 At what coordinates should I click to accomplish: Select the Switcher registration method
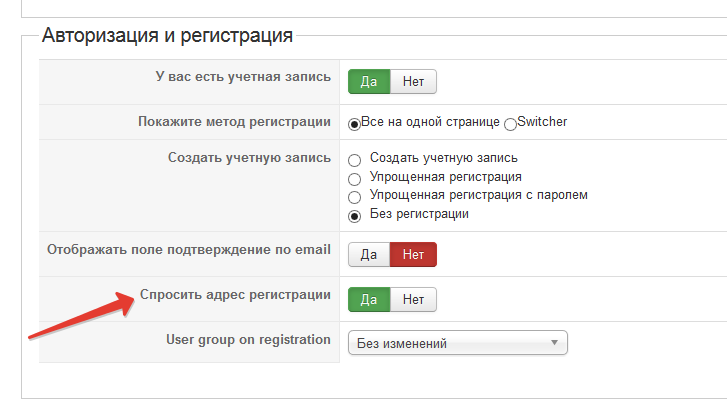pyautogui.click(x=511, y=123)
